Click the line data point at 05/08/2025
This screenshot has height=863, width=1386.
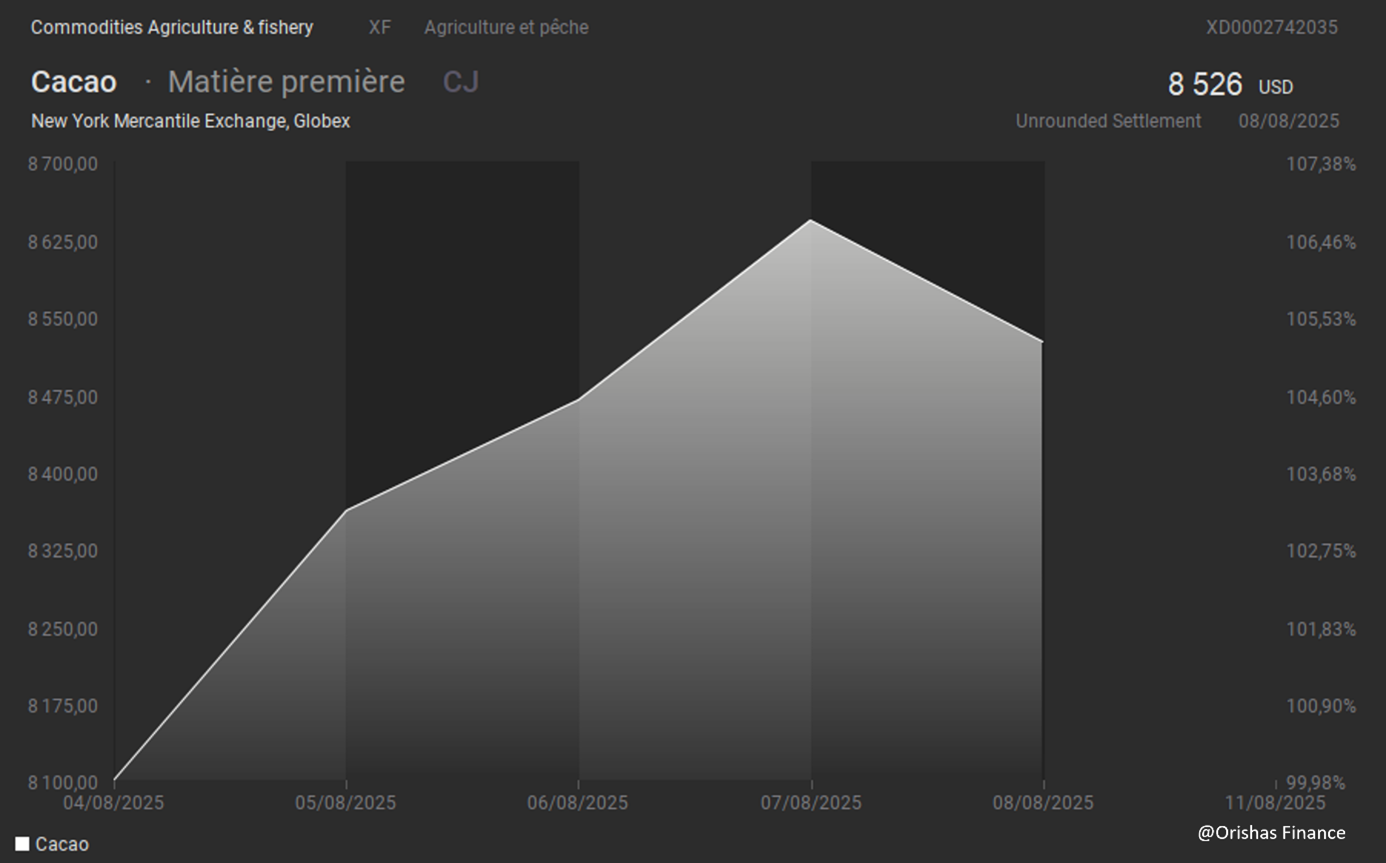(x=346, y=511)
